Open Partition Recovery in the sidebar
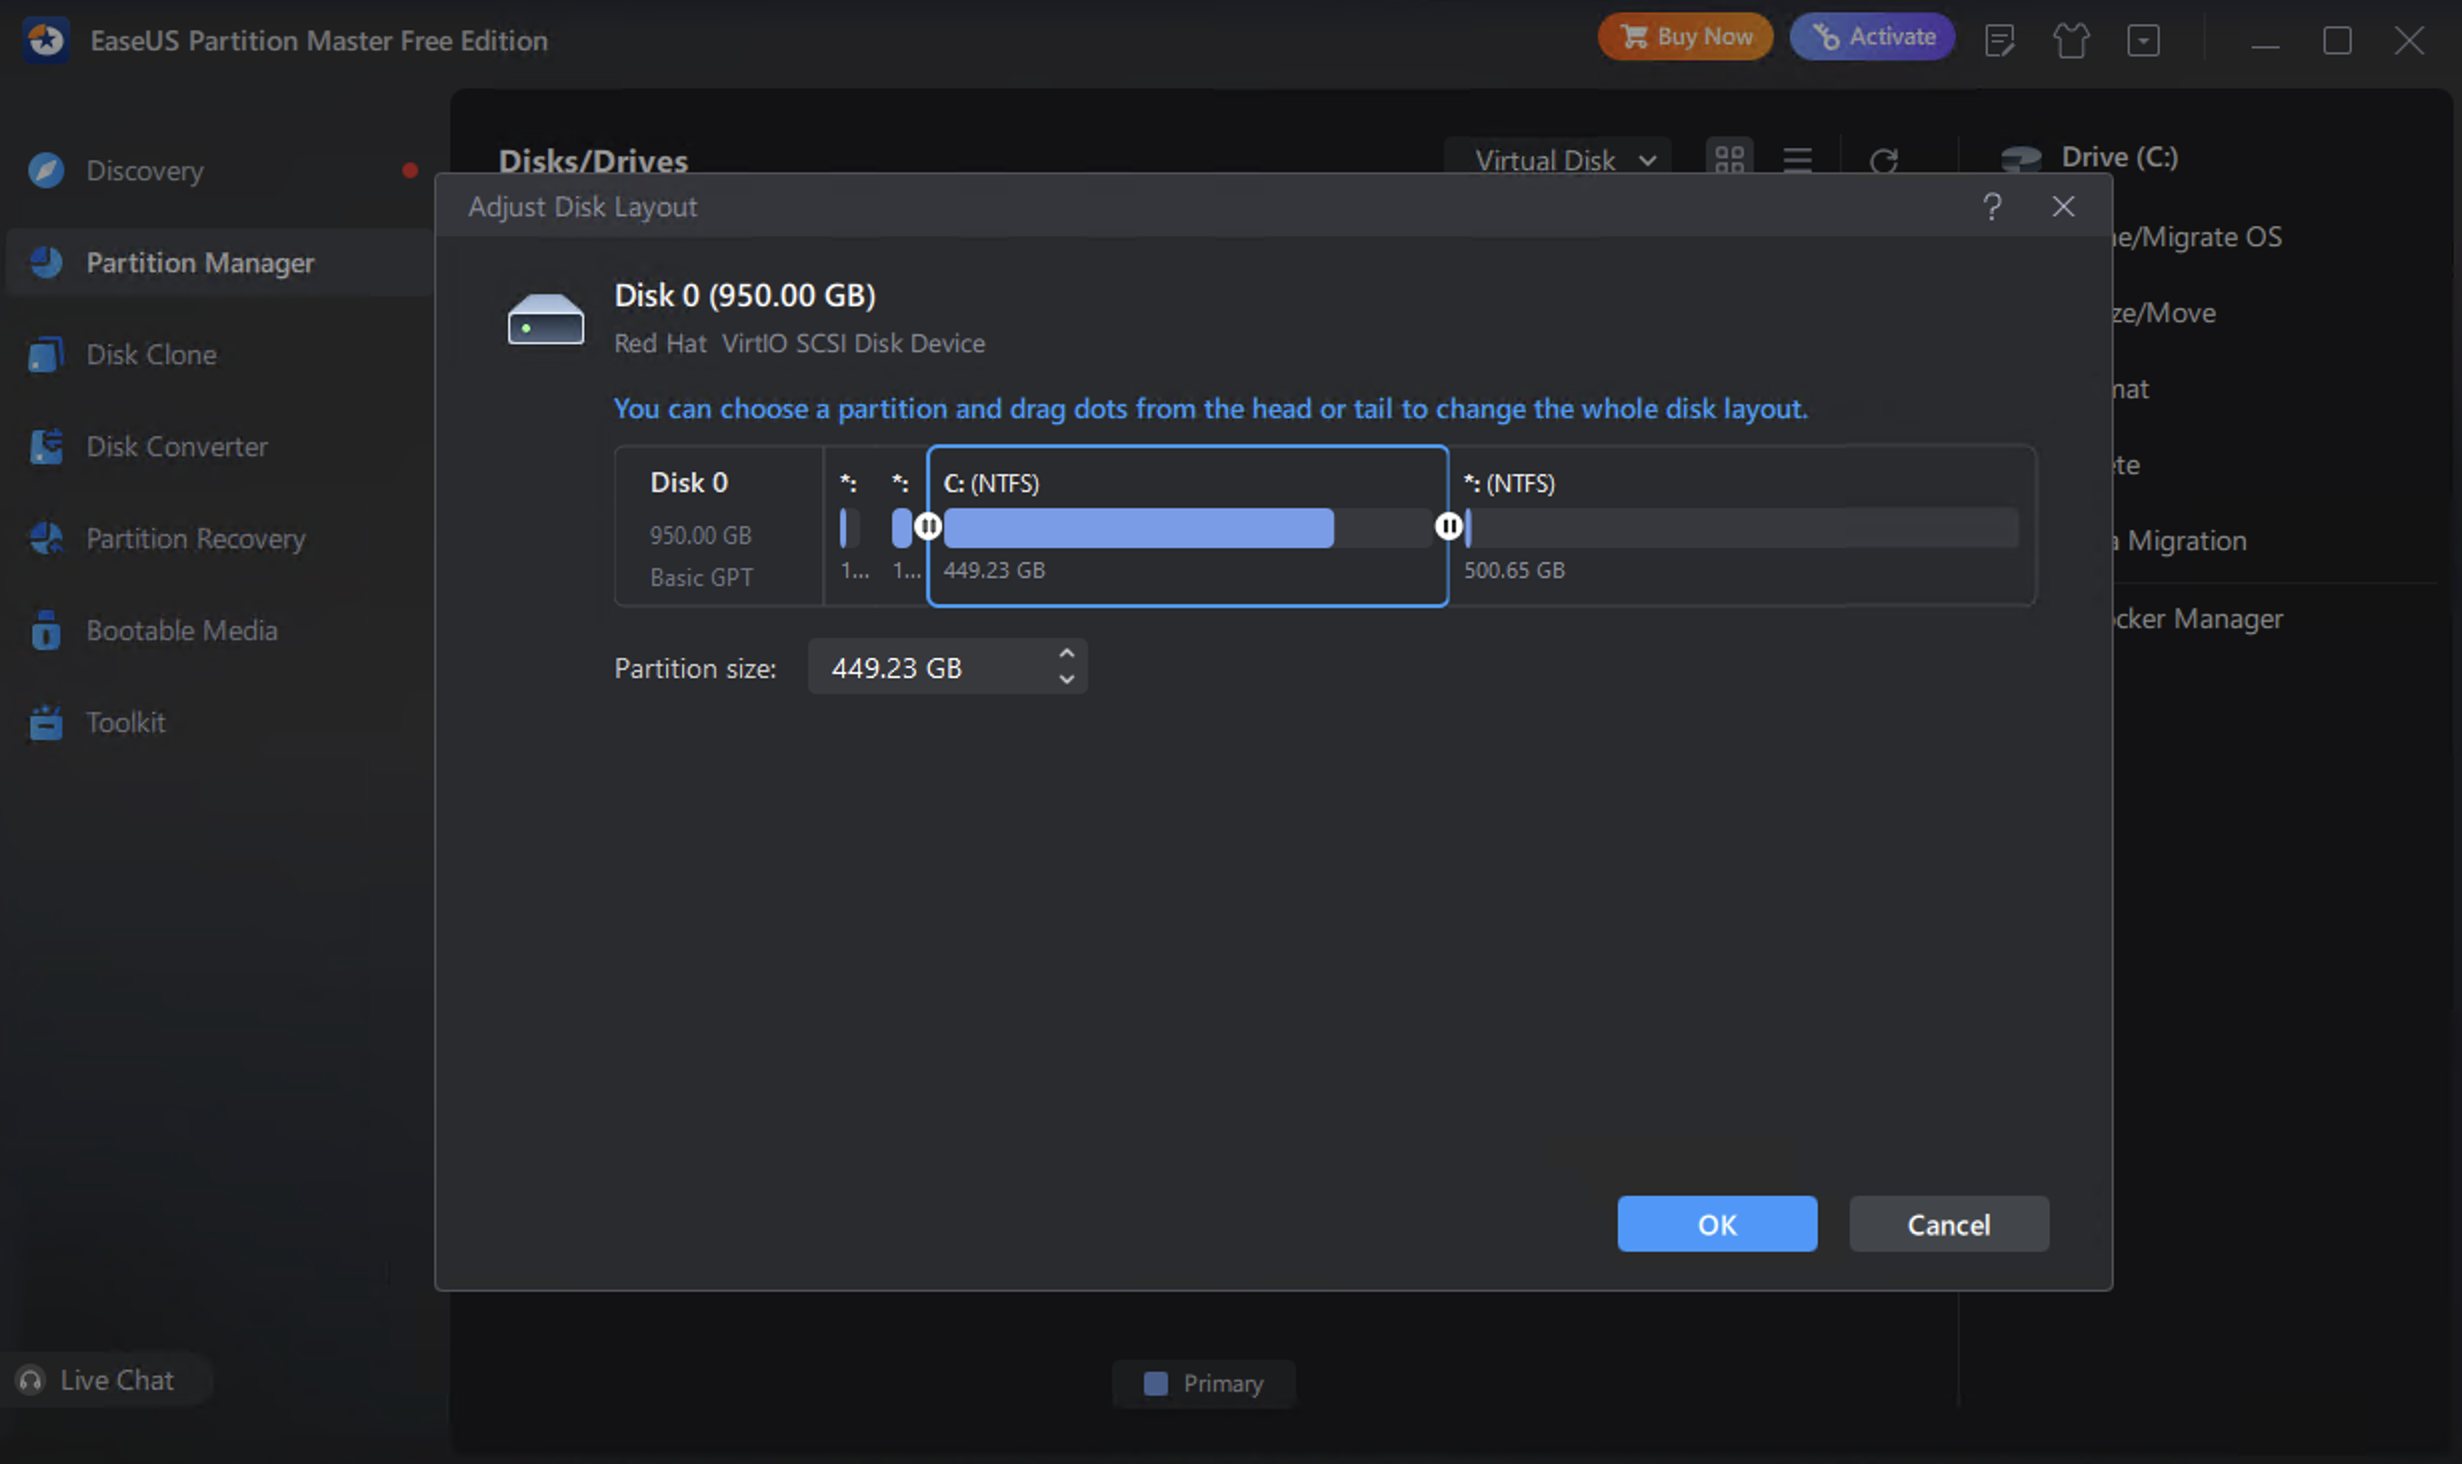 (x=218, y=539)
